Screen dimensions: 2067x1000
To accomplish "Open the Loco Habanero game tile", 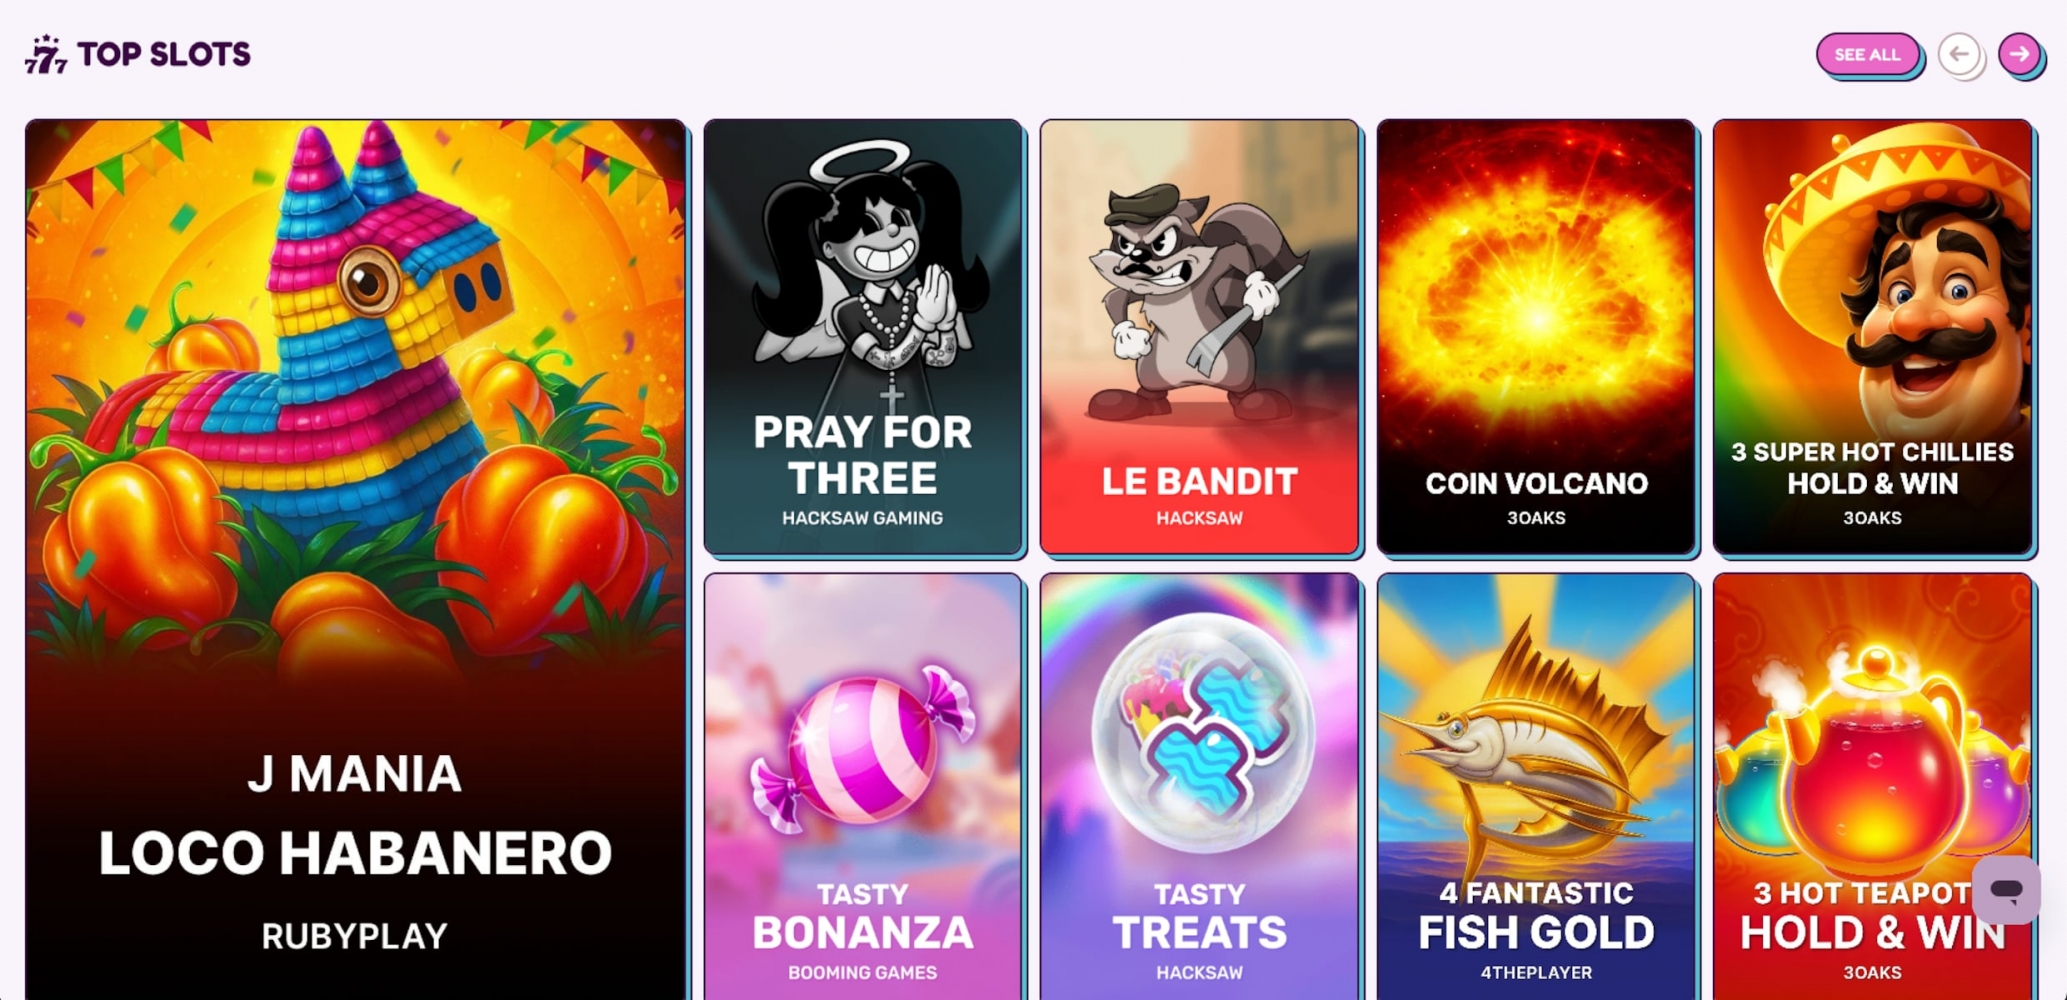I will pyautogui.click(x=356, y=560).
